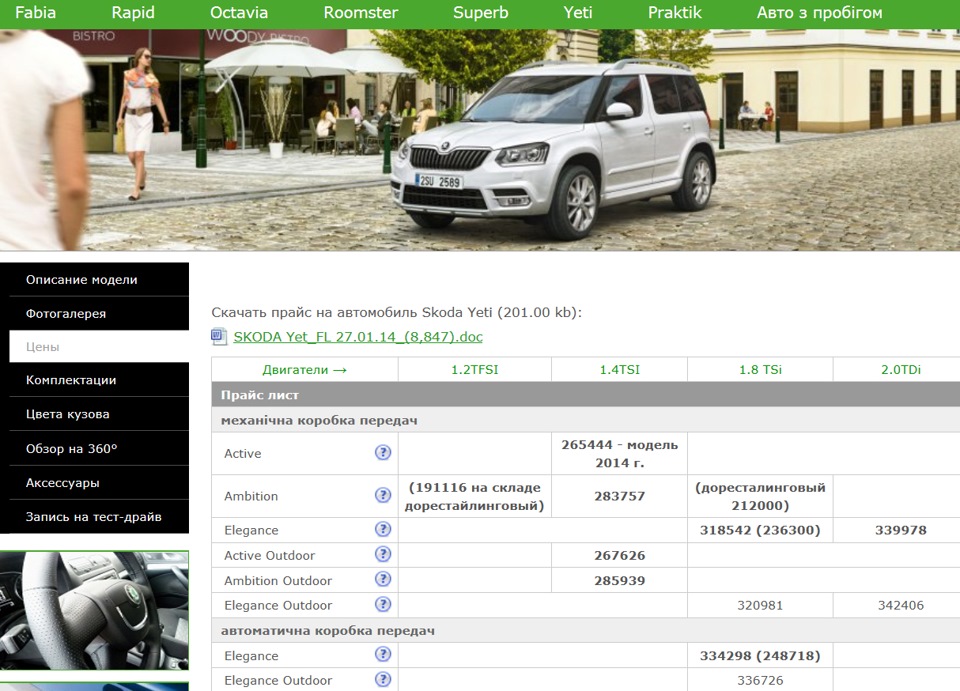Open help icon for Ambition Outdoor
Viewport: 960px width, 691px height.
click(x=383, y=580)
